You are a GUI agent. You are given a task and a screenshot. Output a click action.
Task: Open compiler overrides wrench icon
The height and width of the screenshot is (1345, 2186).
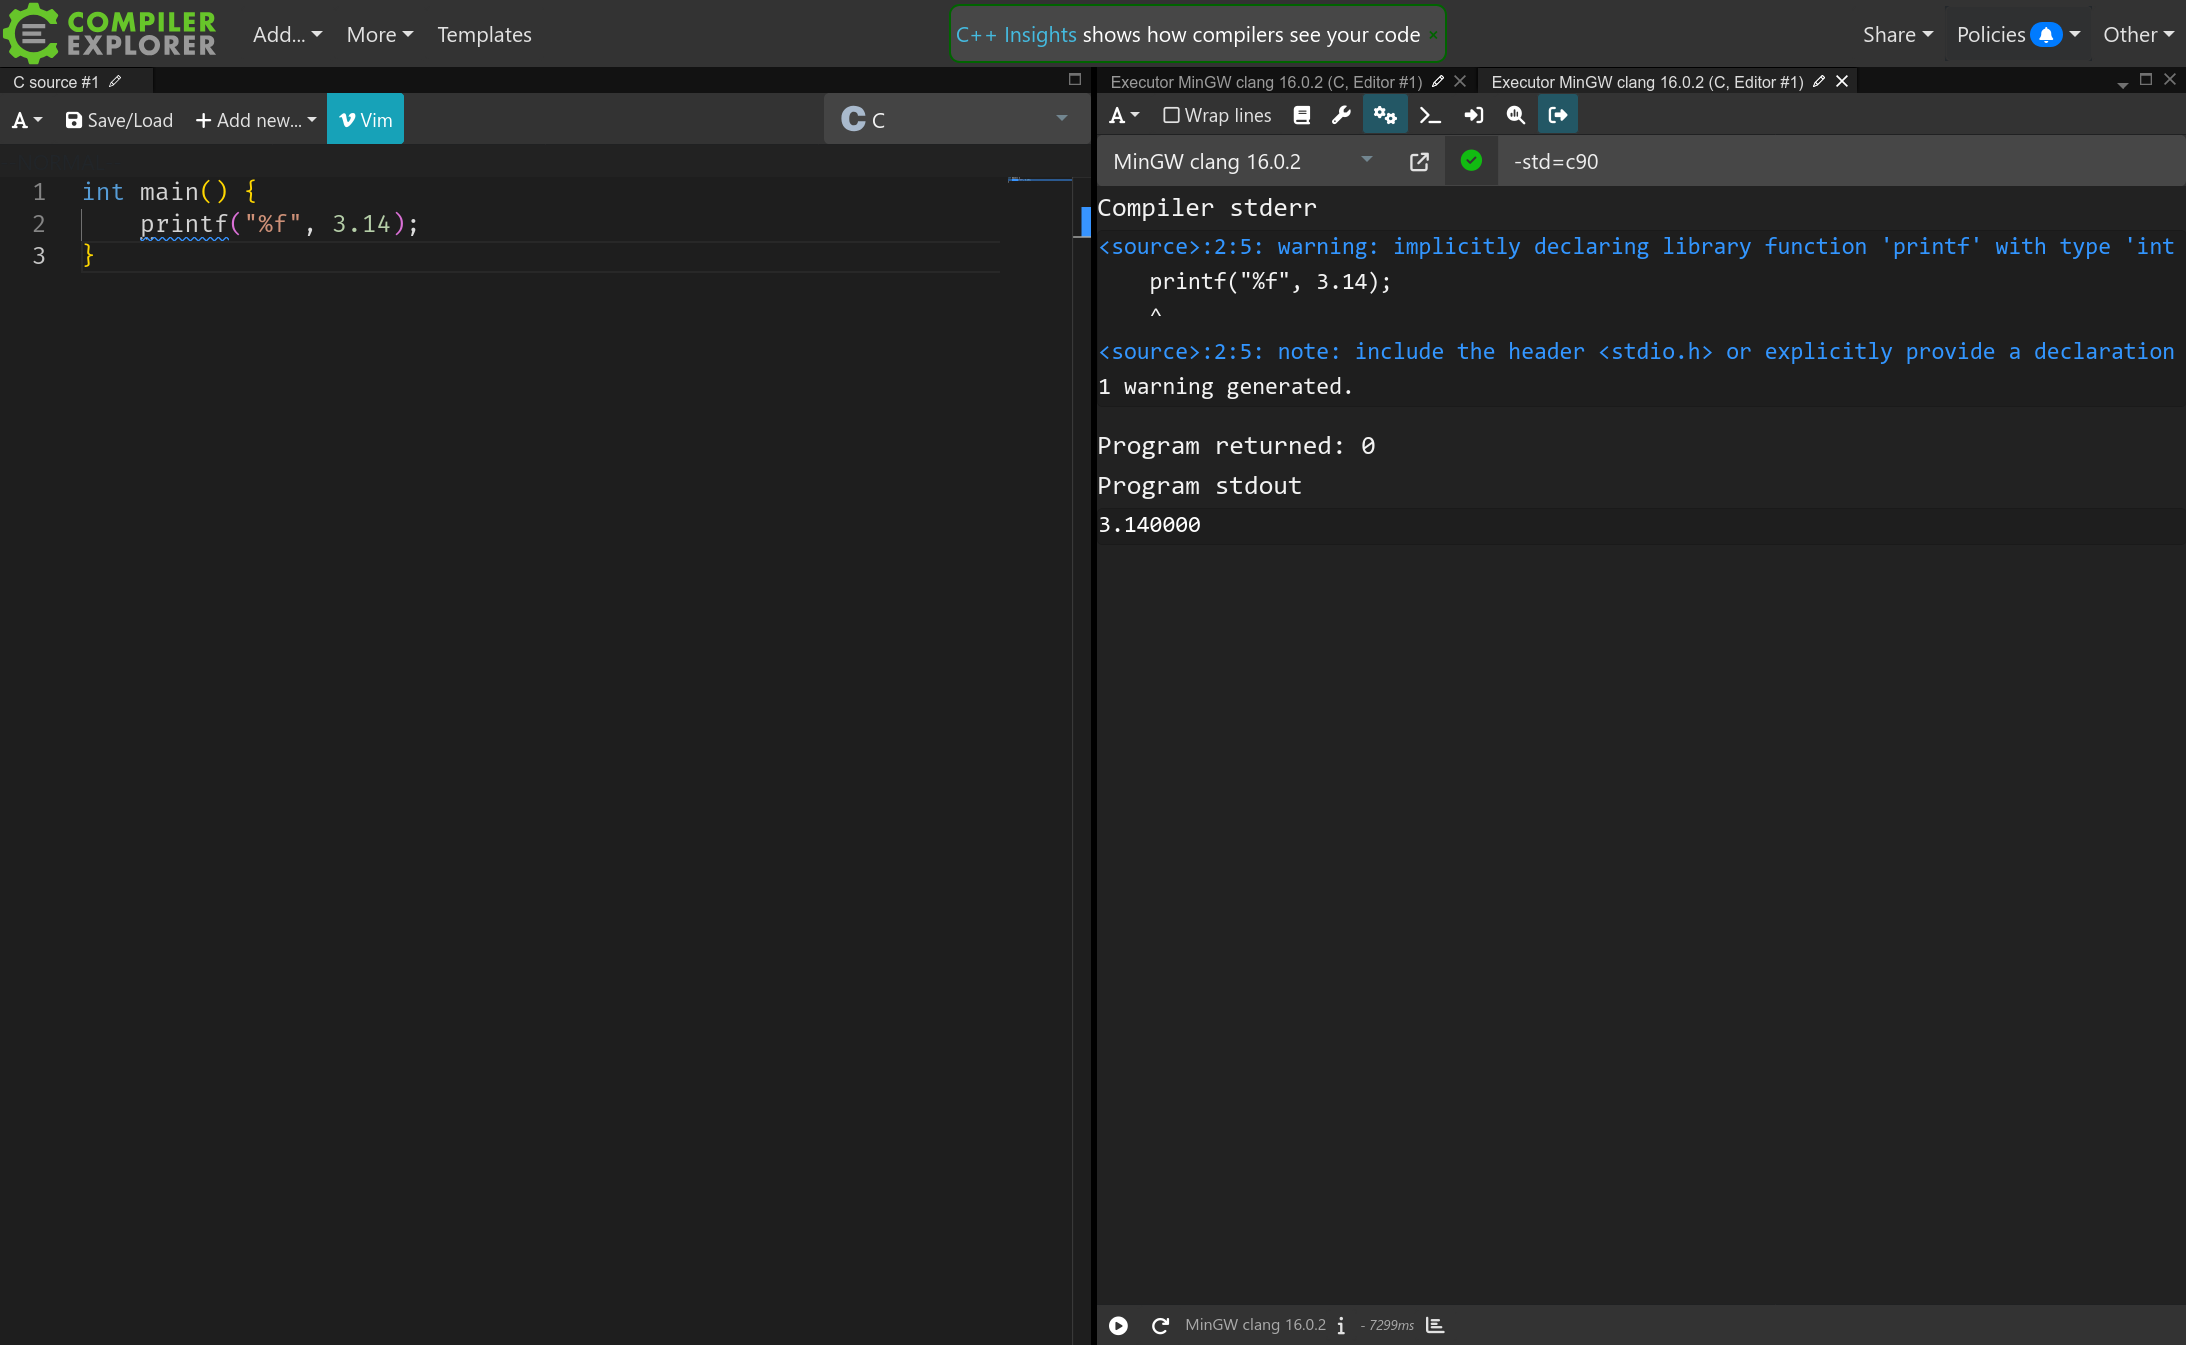[1341, 116]
